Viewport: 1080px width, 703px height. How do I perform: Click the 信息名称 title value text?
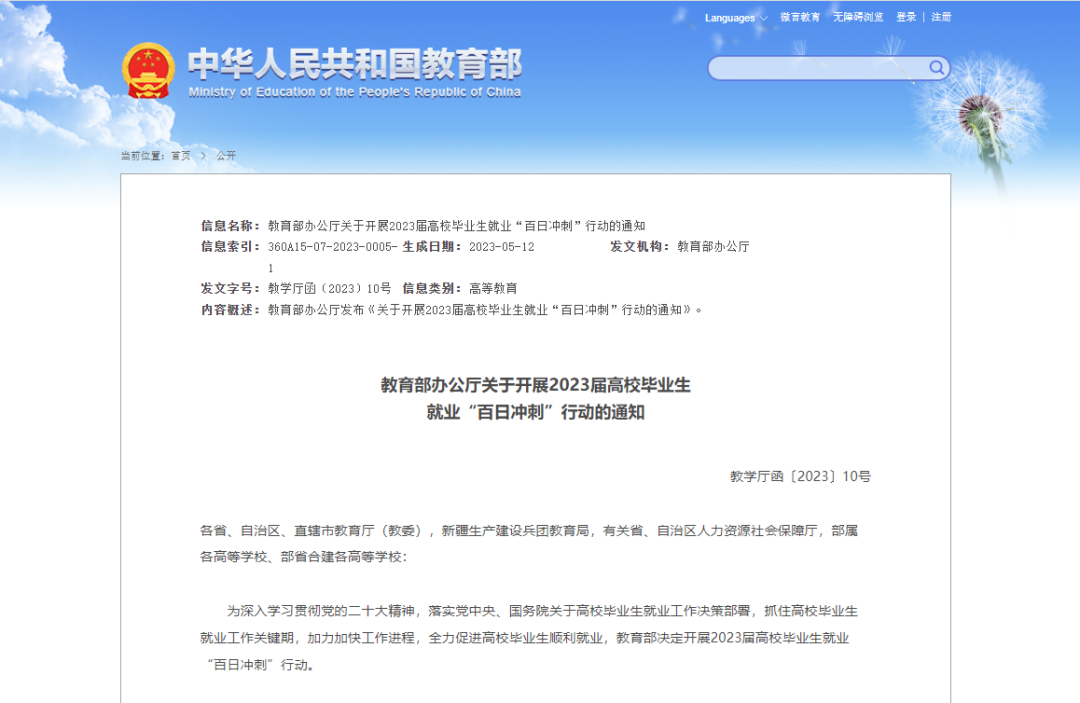tap(456, 226)
